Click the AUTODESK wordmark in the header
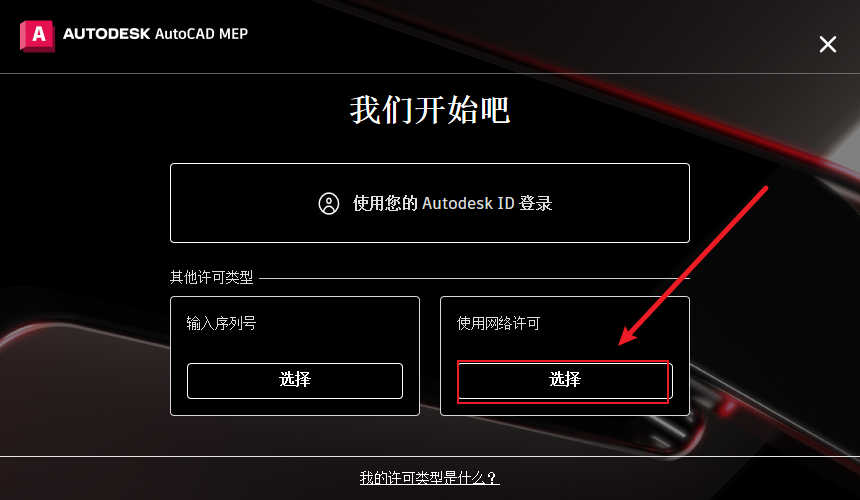 106,34
